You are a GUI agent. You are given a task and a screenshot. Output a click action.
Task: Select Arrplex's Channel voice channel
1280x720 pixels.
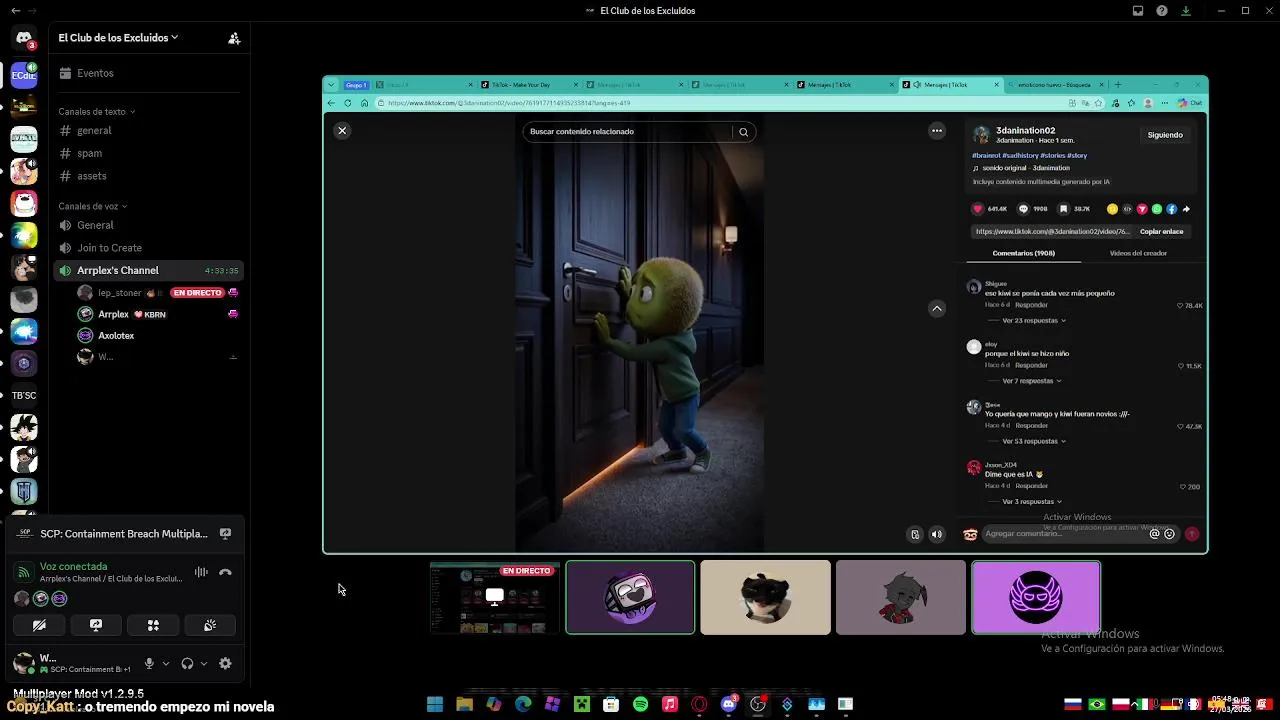point(148,270)
